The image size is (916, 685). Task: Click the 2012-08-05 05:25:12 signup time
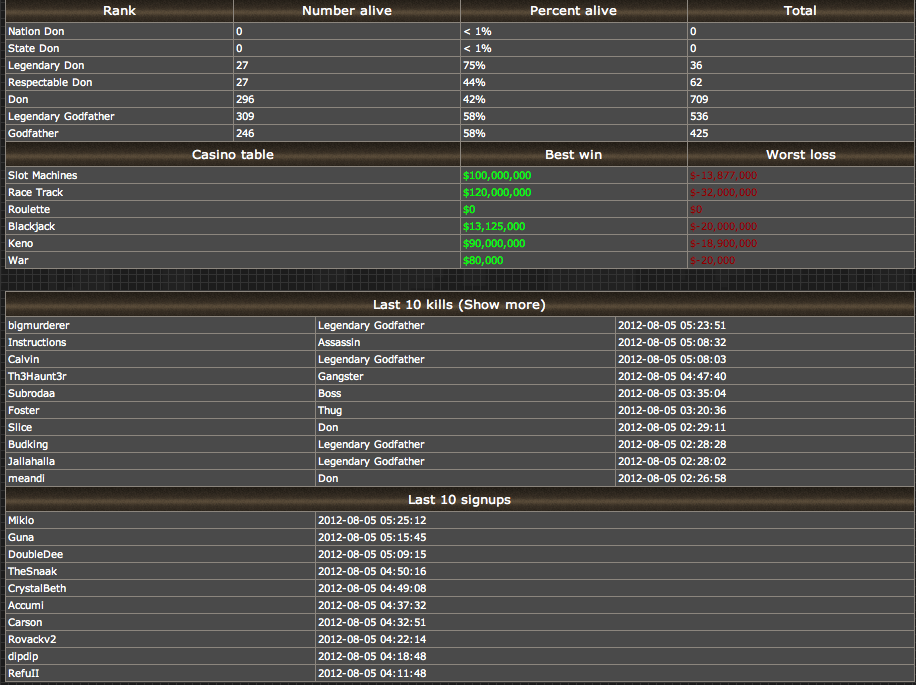tap(372, 520)
